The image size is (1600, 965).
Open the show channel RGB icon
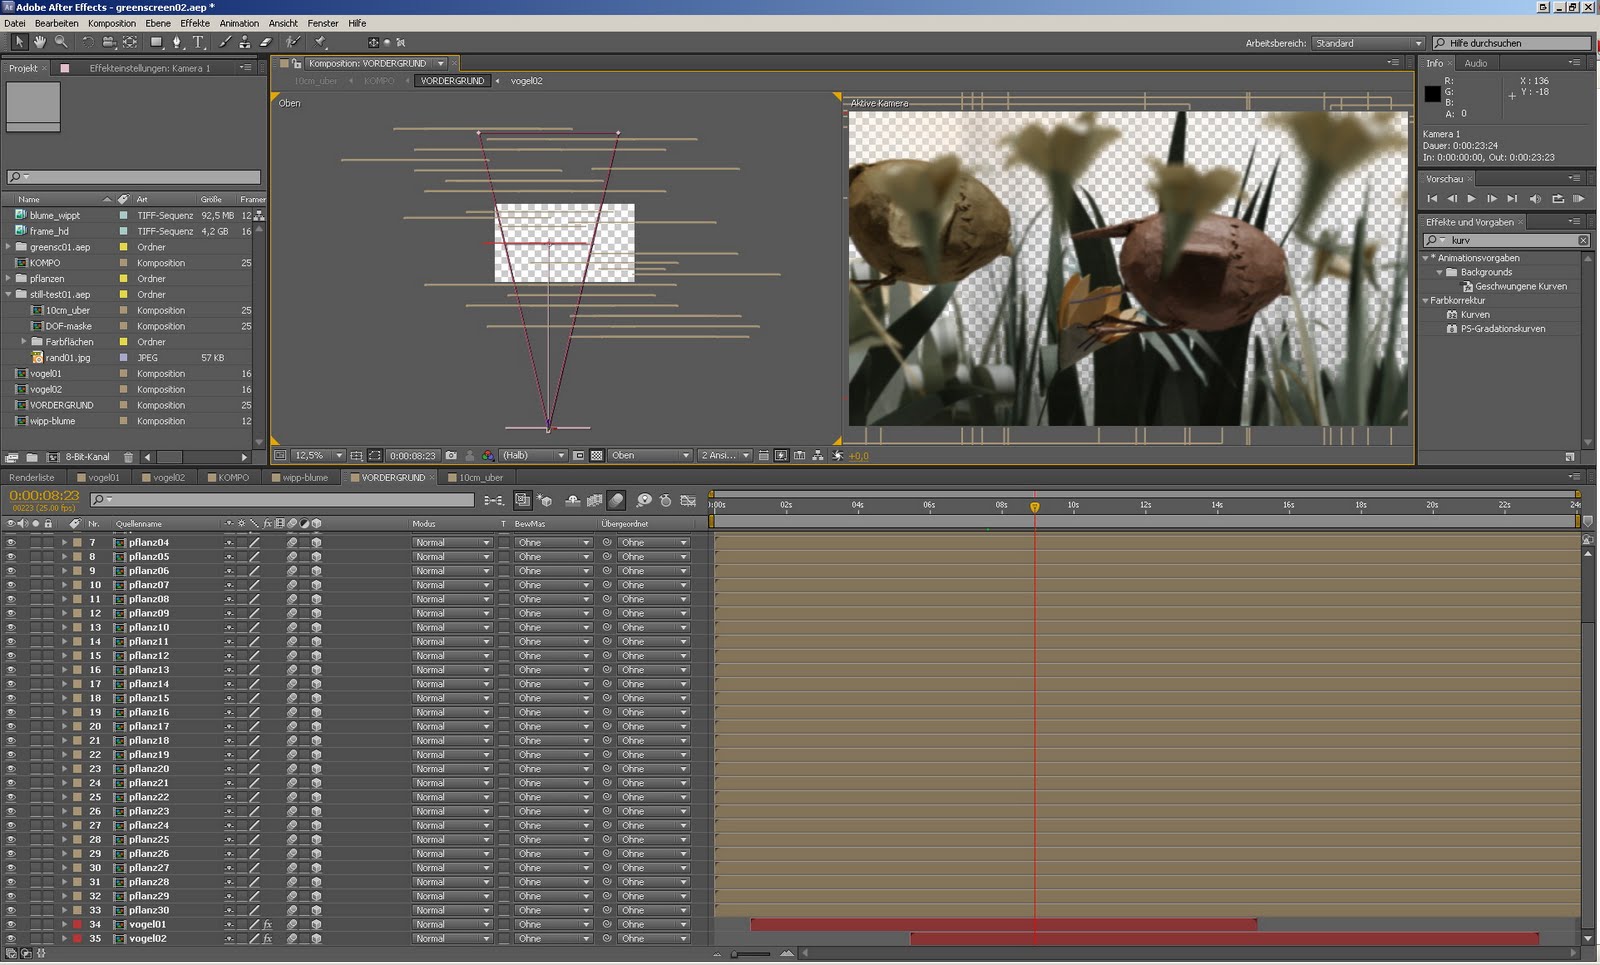[x=488, y=456]
